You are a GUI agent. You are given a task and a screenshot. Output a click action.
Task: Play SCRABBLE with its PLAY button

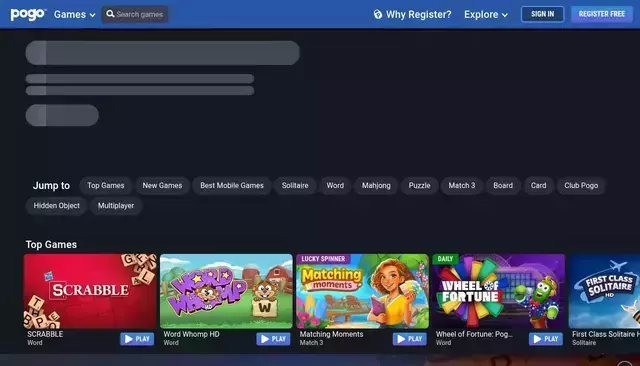[x=137, y=339]
